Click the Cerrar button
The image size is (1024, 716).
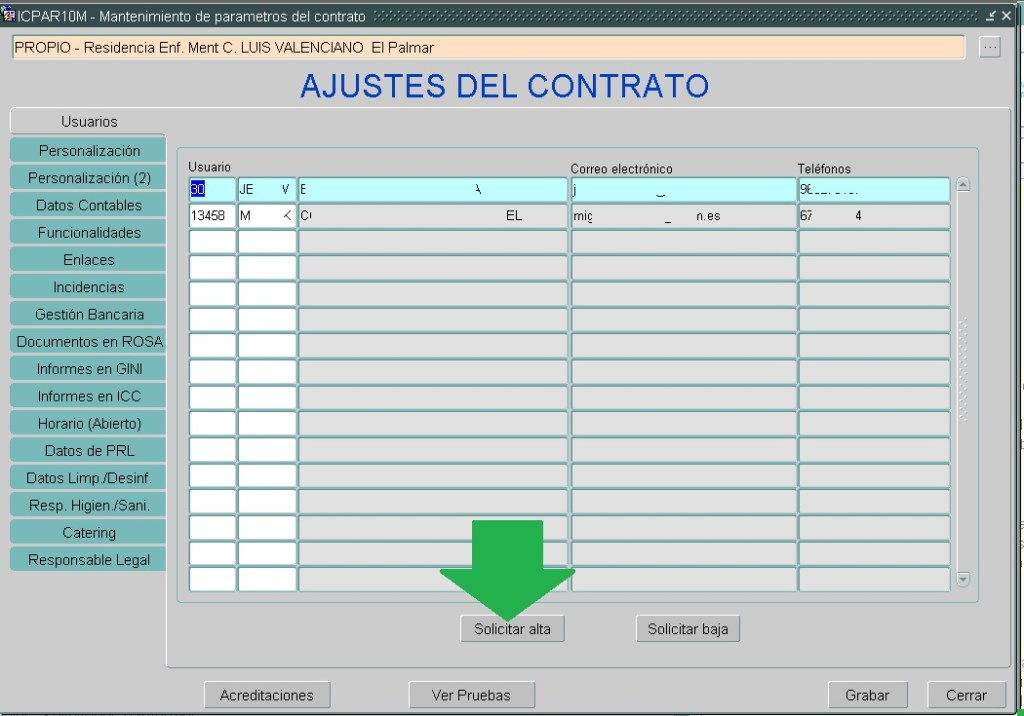point(965,695)
